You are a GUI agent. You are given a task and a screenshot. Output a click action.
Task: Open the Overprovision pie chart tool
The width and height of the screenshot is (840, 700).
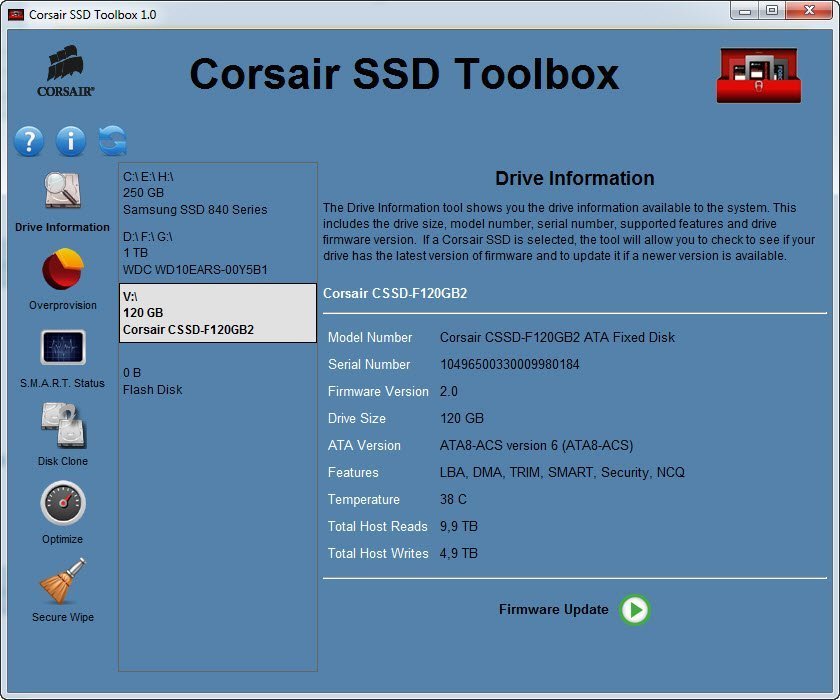(x=62, y=271)
